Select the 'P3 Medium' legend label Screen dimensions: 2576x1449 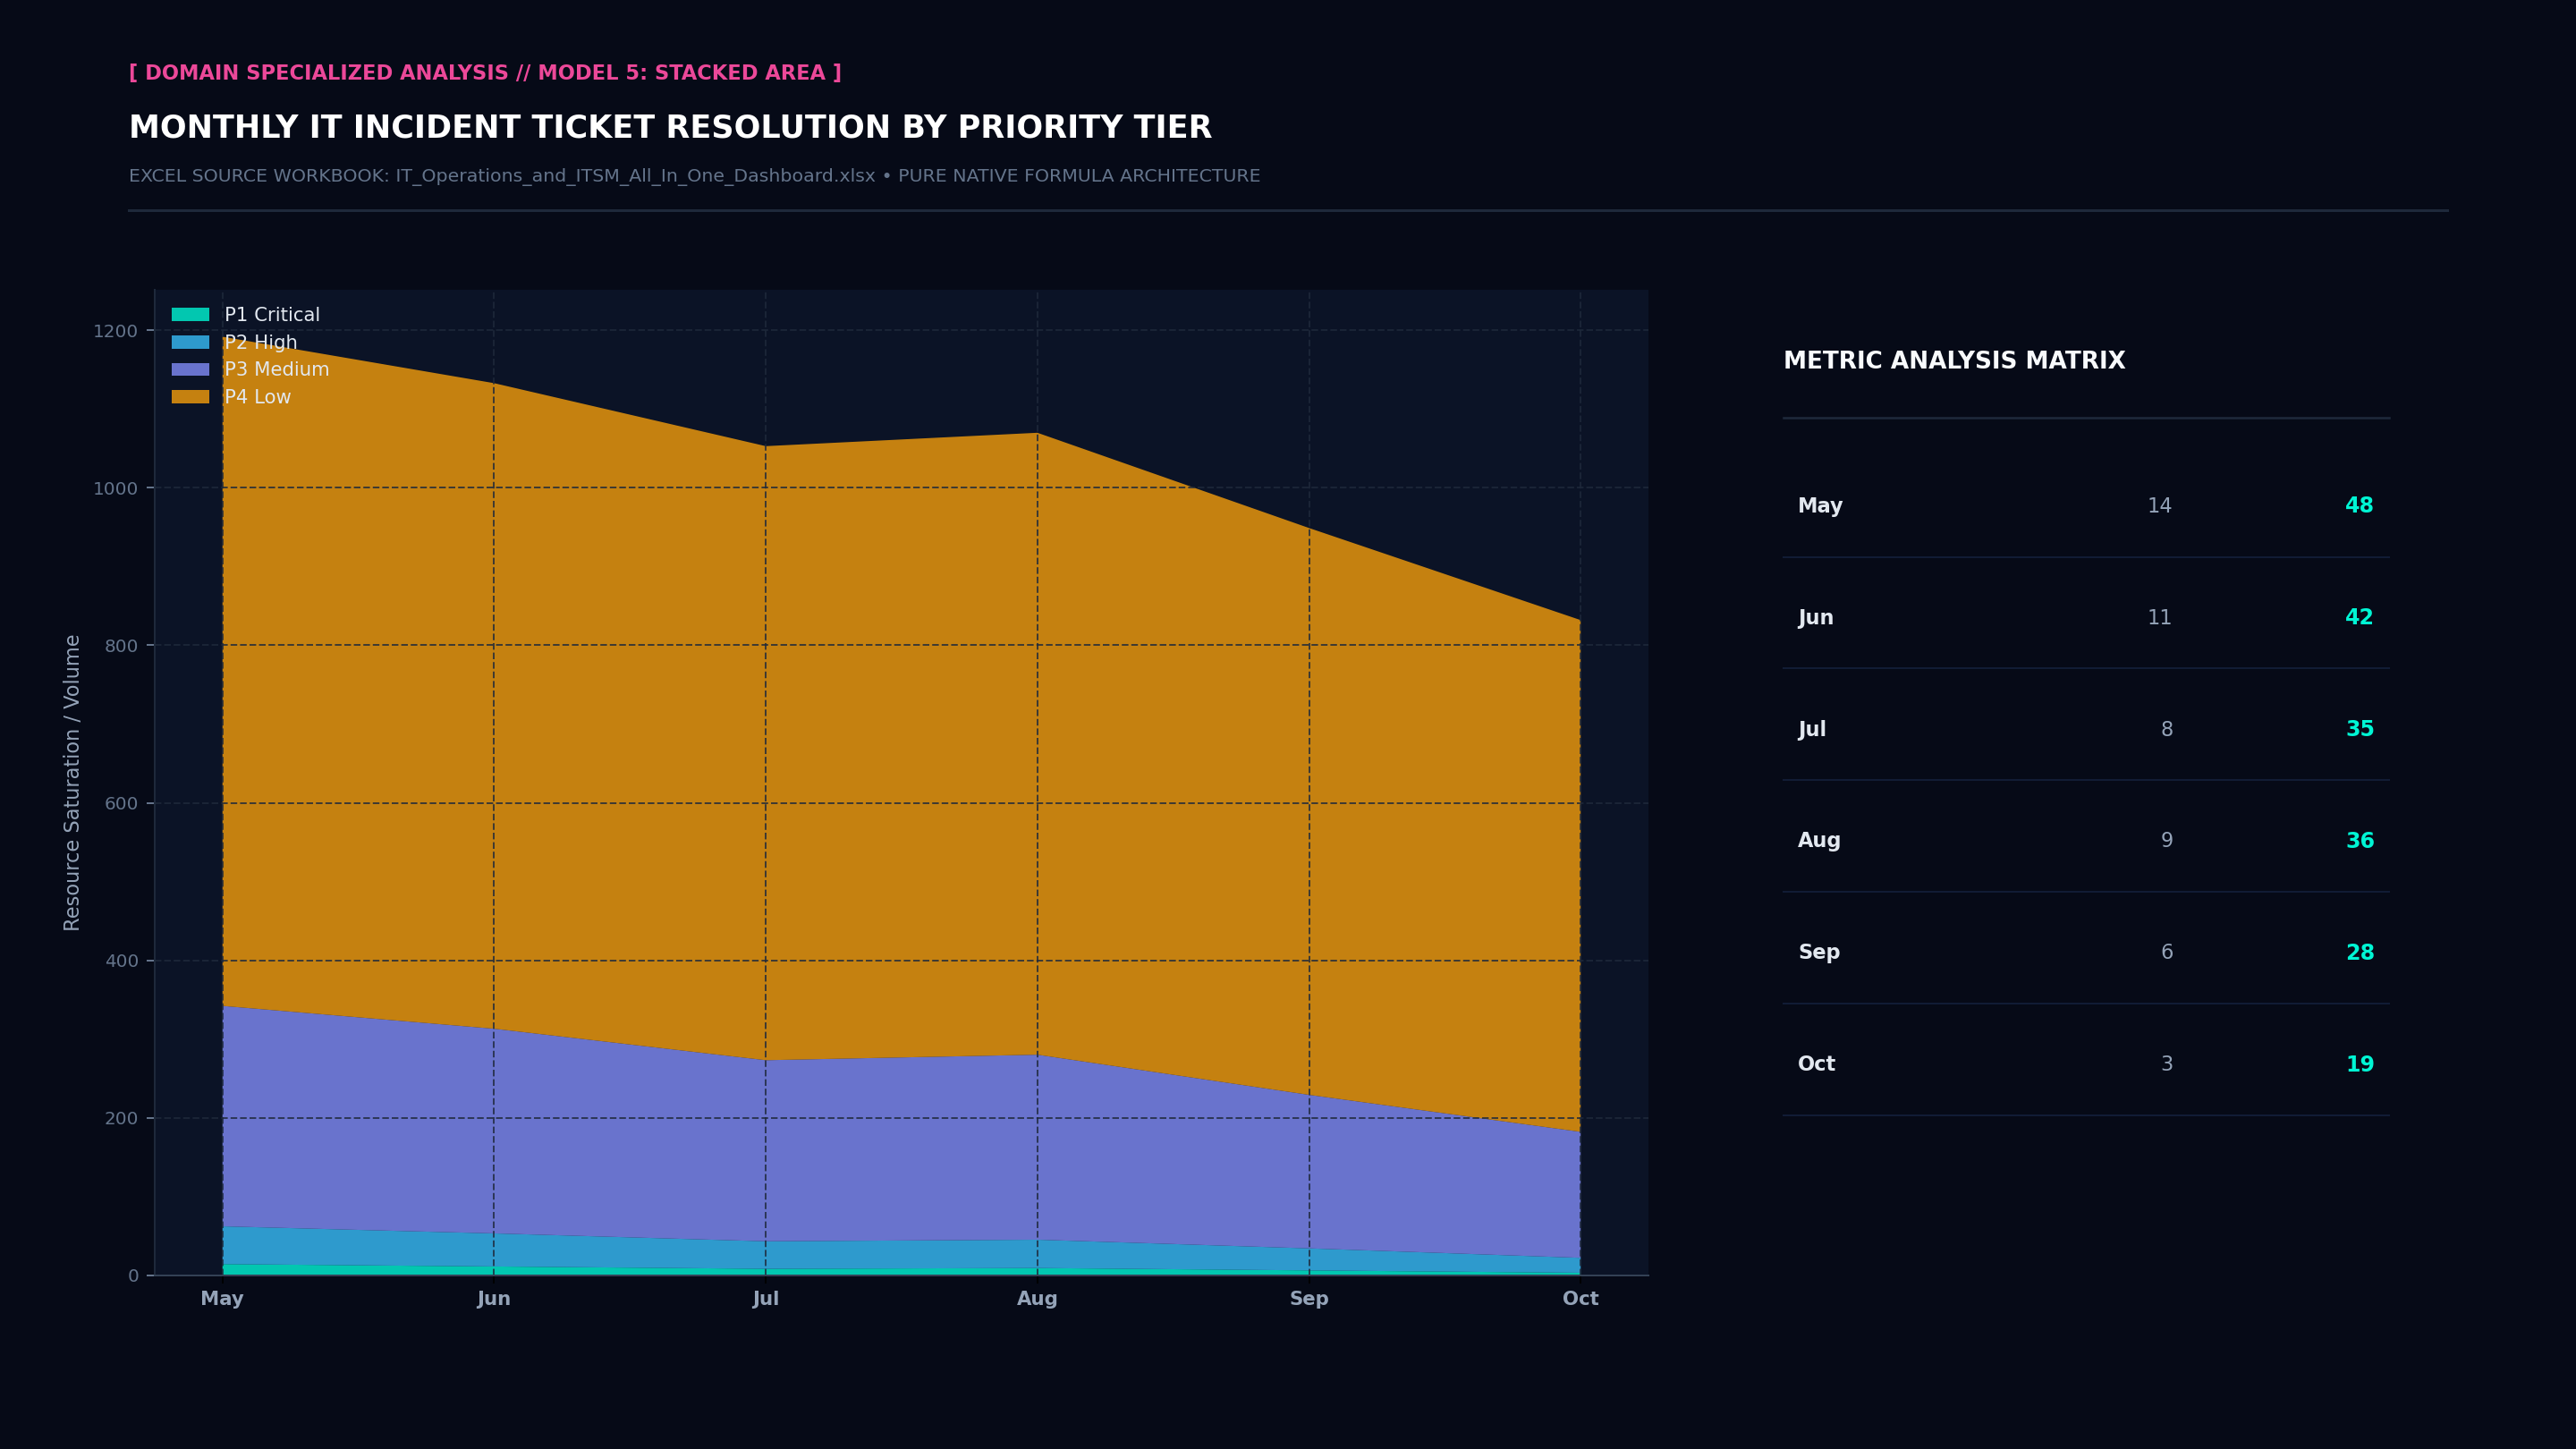point(277,370)
